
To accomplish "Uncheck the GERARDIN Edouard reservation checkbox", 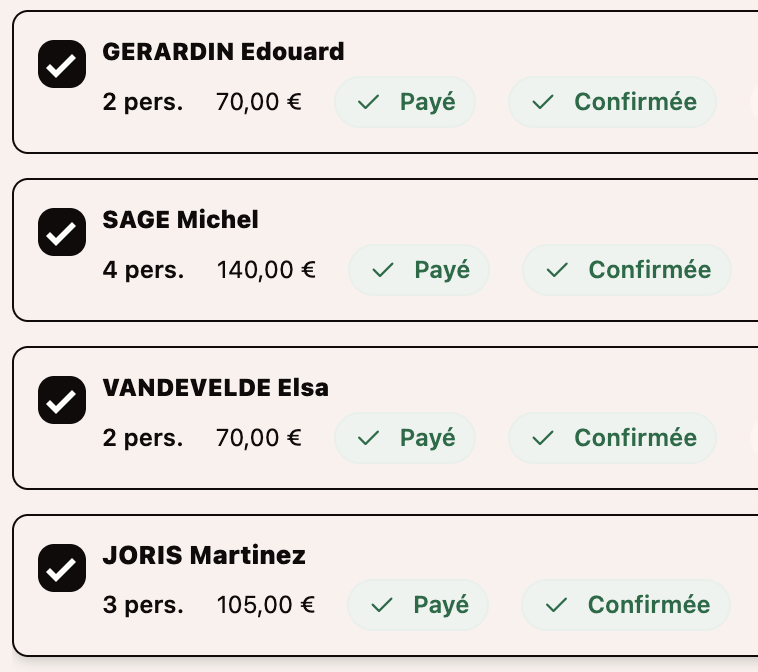I will [x=61, y=67].
